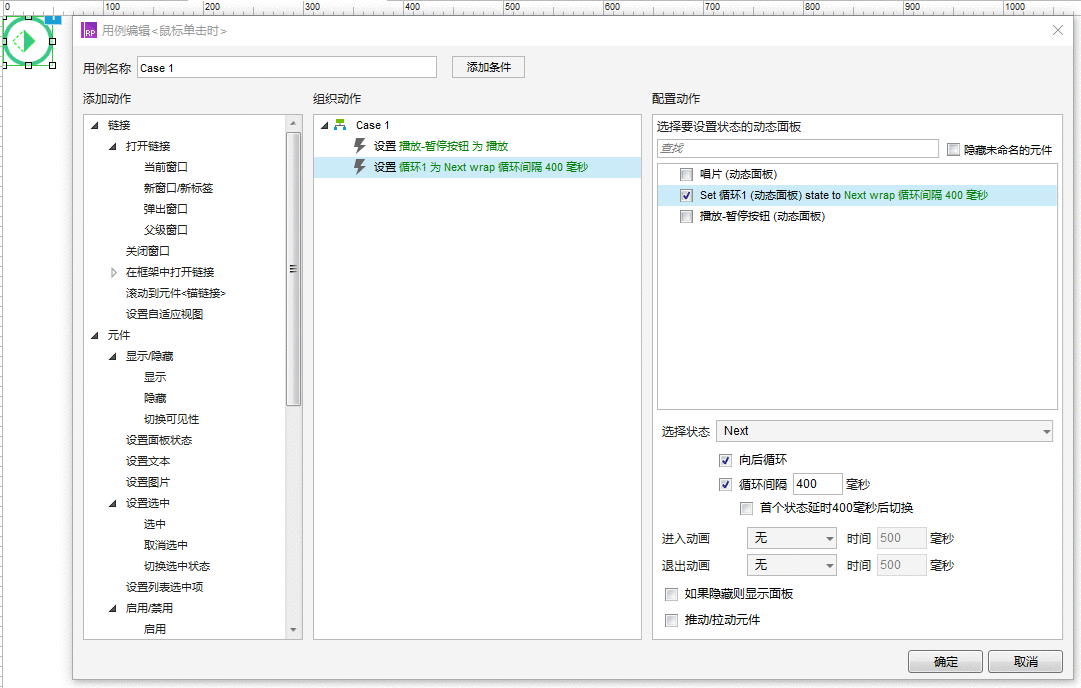Enable 首个状态延时400毫秒后切换 checkbox
Image resolution: width=1081 pixels, height=688 pixels.
pyautogui.click(x=746, y=508)
